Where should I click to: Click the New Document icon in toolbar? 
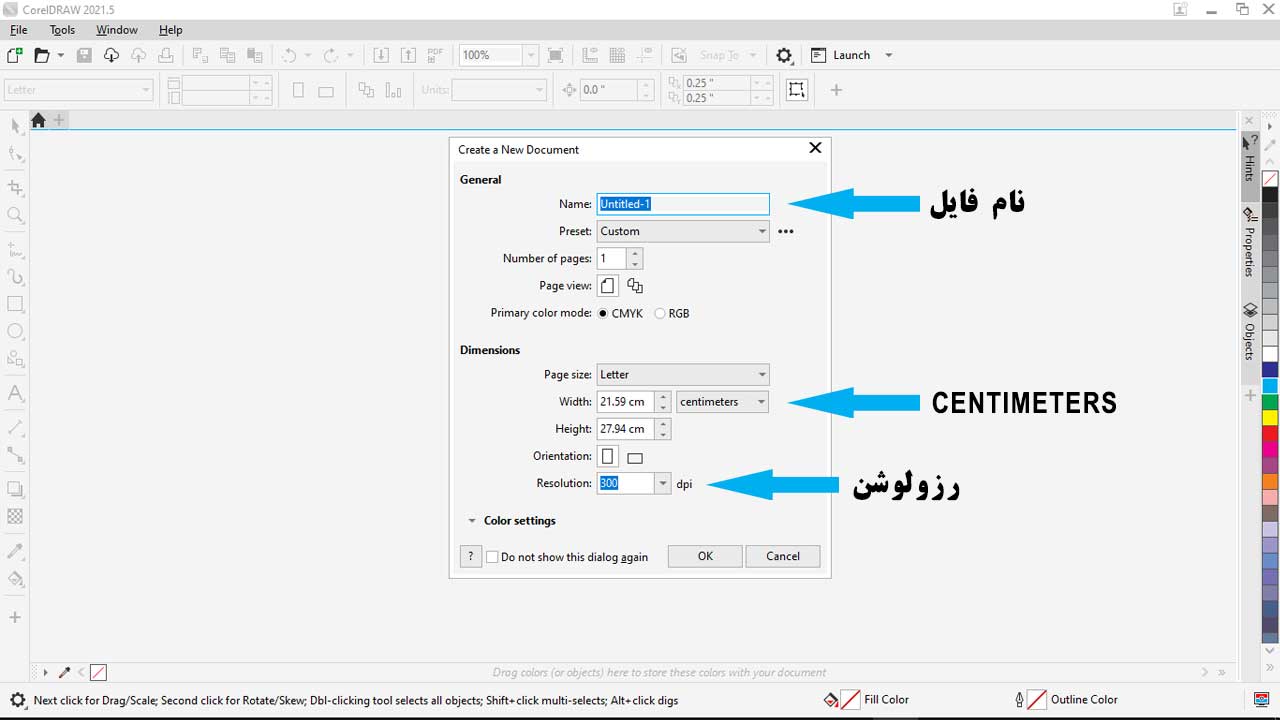coord(15,56)
